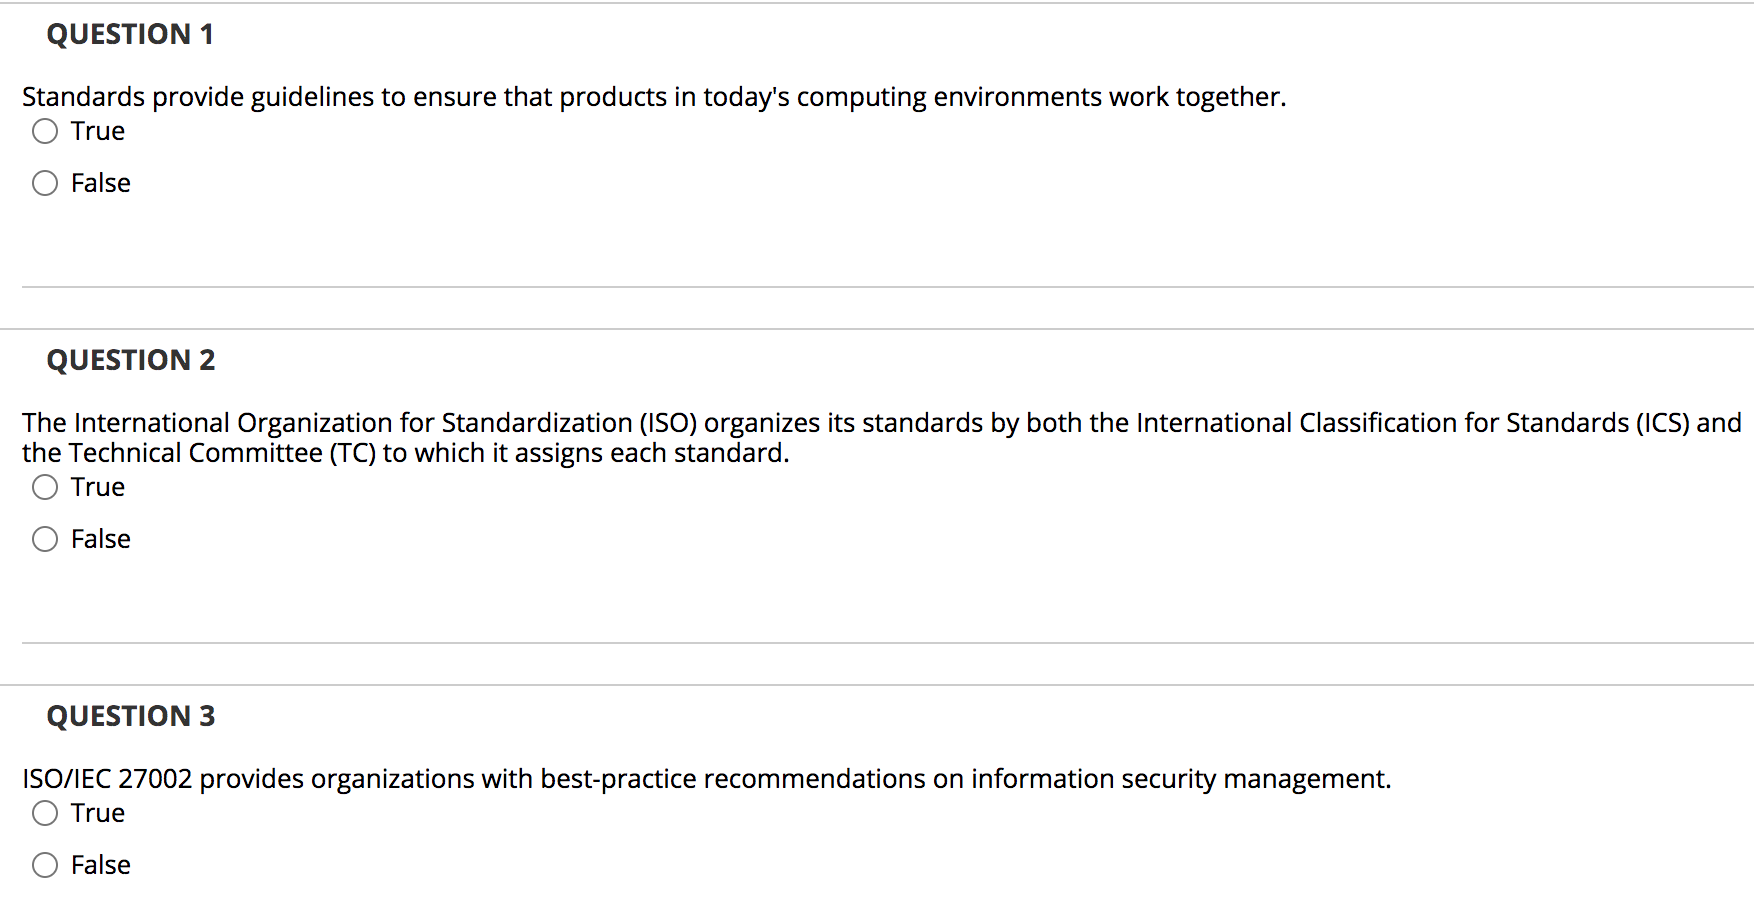Select False radio button for Question 1
The width and height of the screenshot is (1754, 912).
tap(45, 184)
